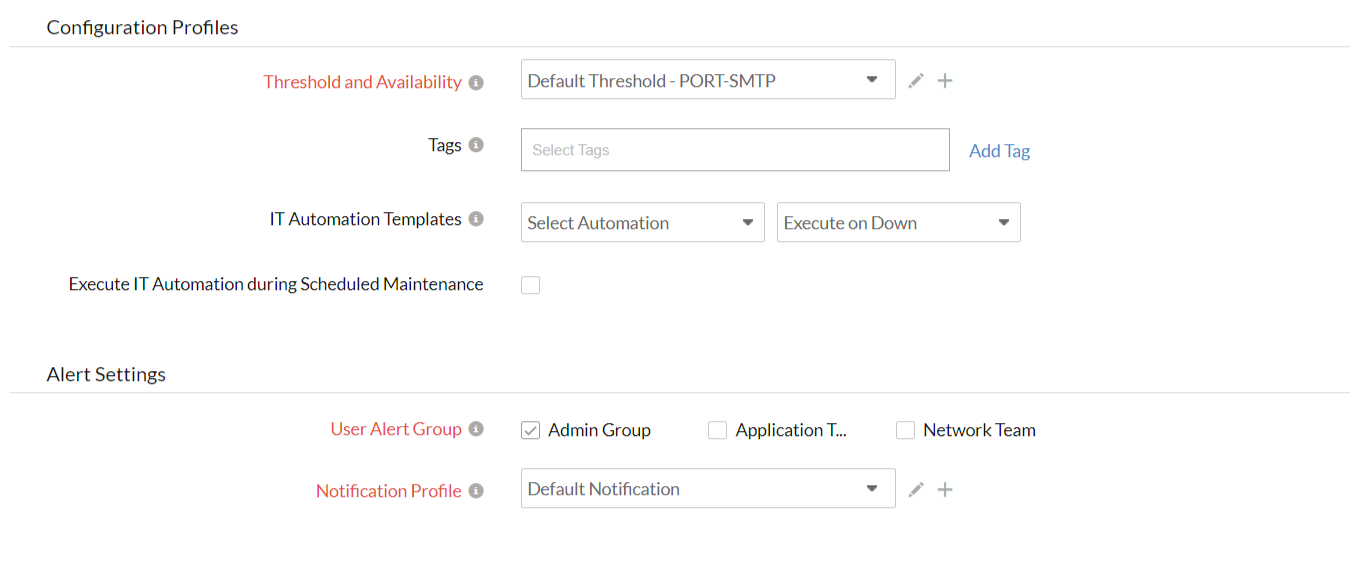Check the Network Team checkbox
1350x562 pixels.
point(905,430)
